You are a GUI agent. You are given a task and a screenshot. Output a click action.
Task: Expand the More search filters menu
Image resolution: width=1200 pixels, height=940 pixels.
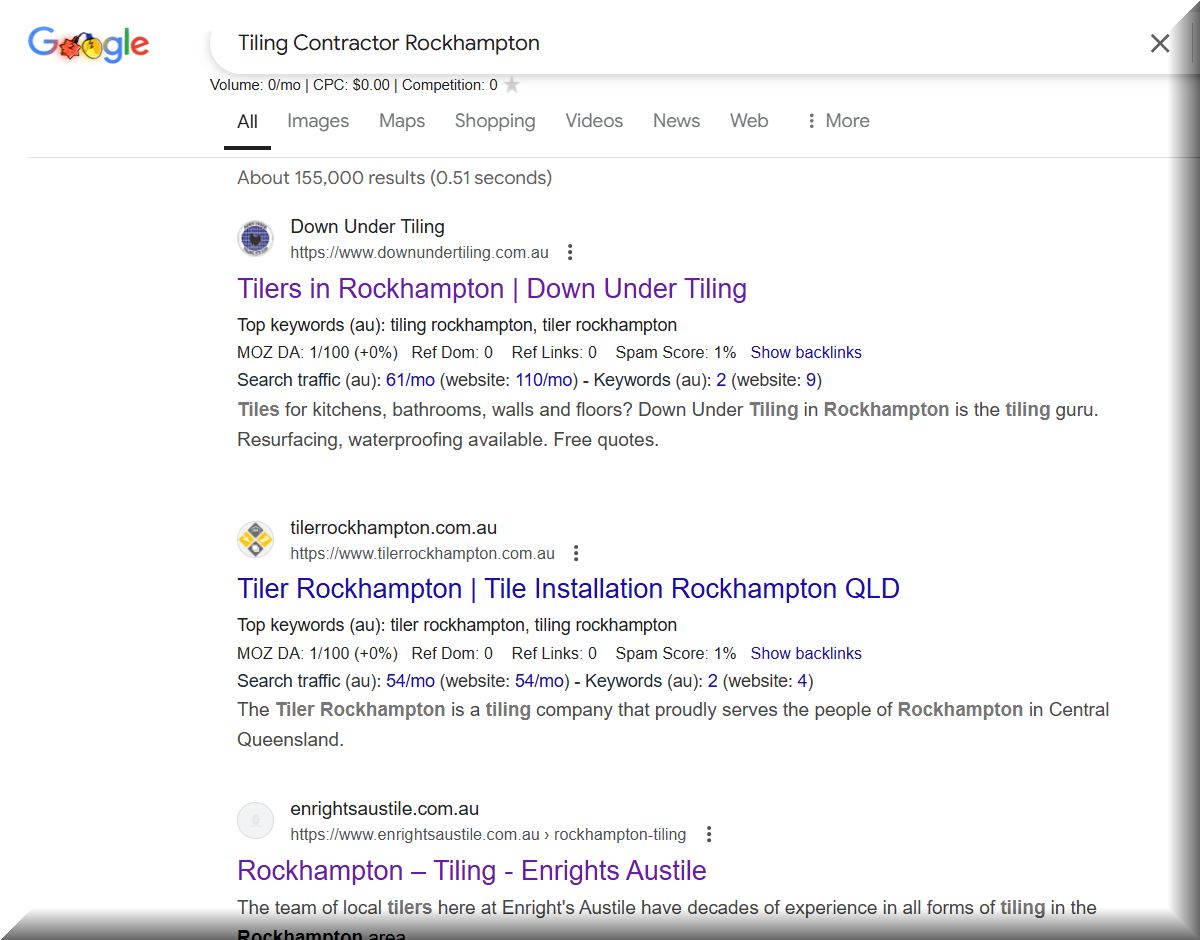(837, 121)
